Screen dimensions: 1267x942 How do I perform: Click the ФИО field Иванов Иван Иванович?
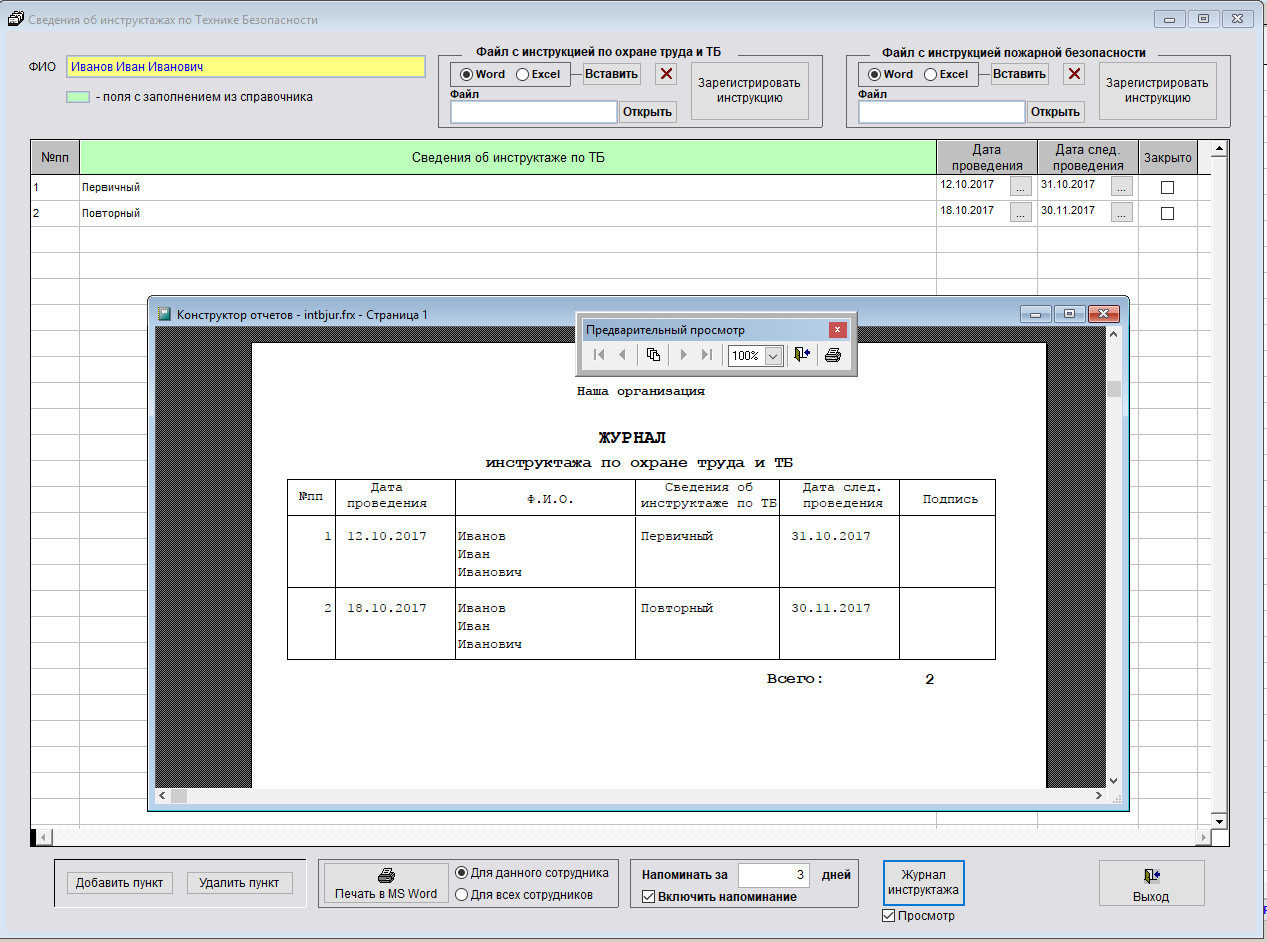(x=246, y=67)
